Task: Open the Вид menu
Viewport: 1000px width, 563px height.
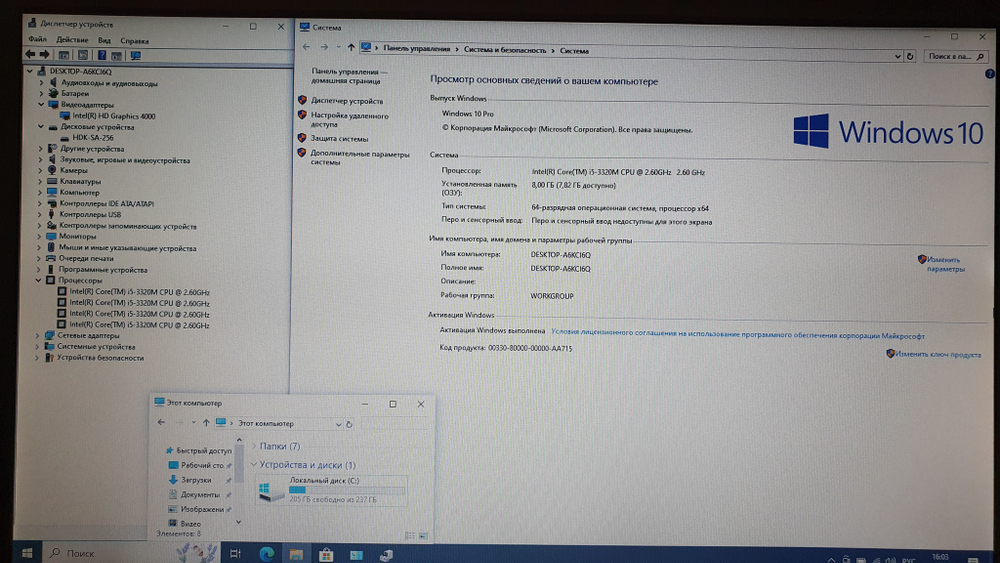Action: point(104,41)
